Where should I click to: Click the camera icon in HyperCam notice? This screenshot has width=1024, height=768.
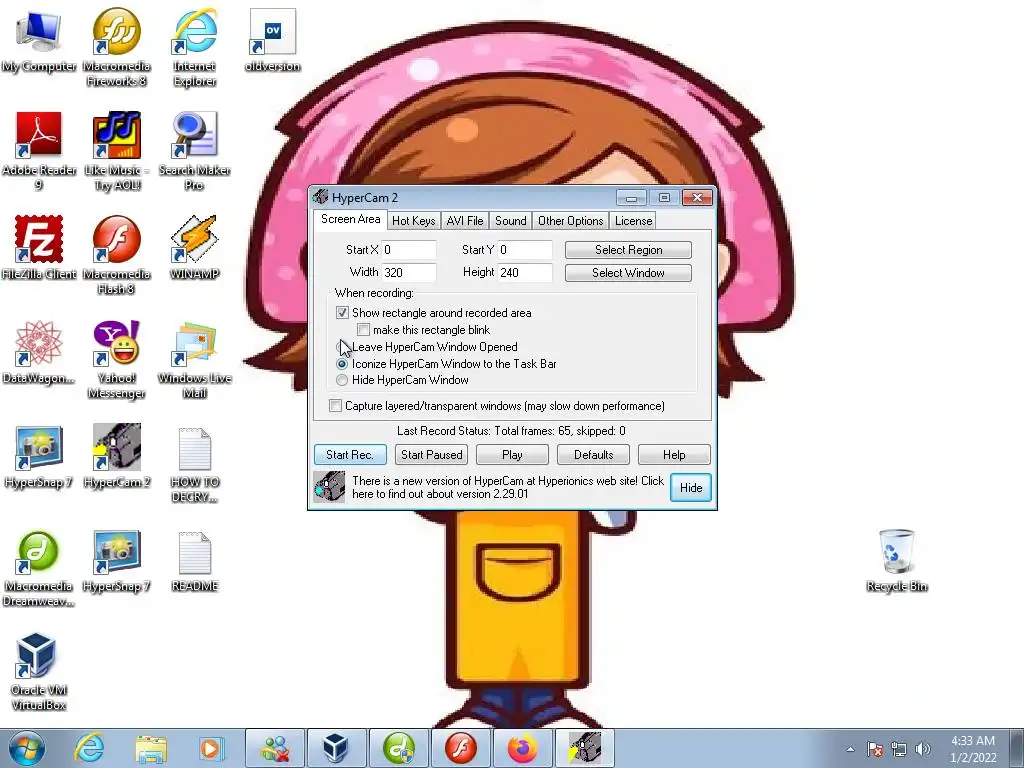coord(329,487)
